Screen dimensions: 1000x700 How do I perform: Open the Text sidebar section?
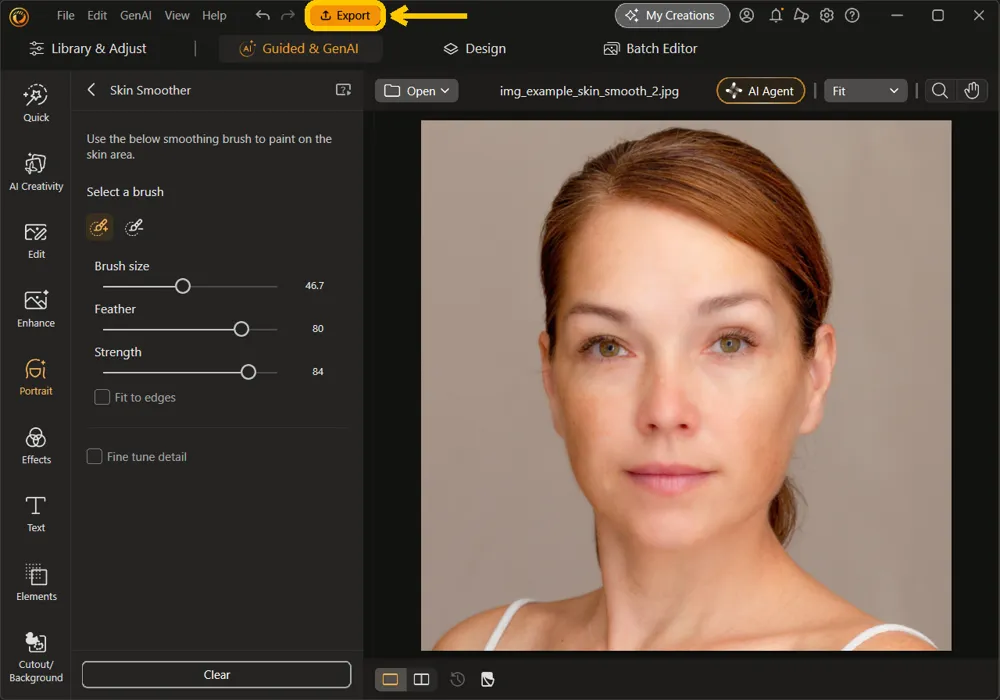coord(36,514)
